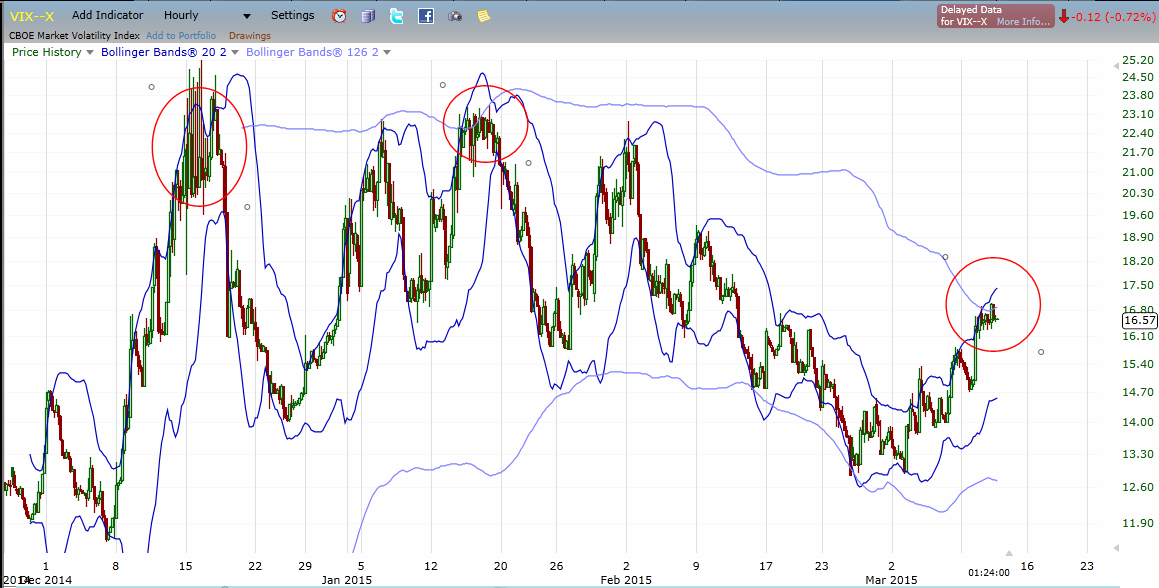Click the -0.12 (-0.72%) change value
The height and width of the screenshot is (588, 1159).
click(1112, 16)
